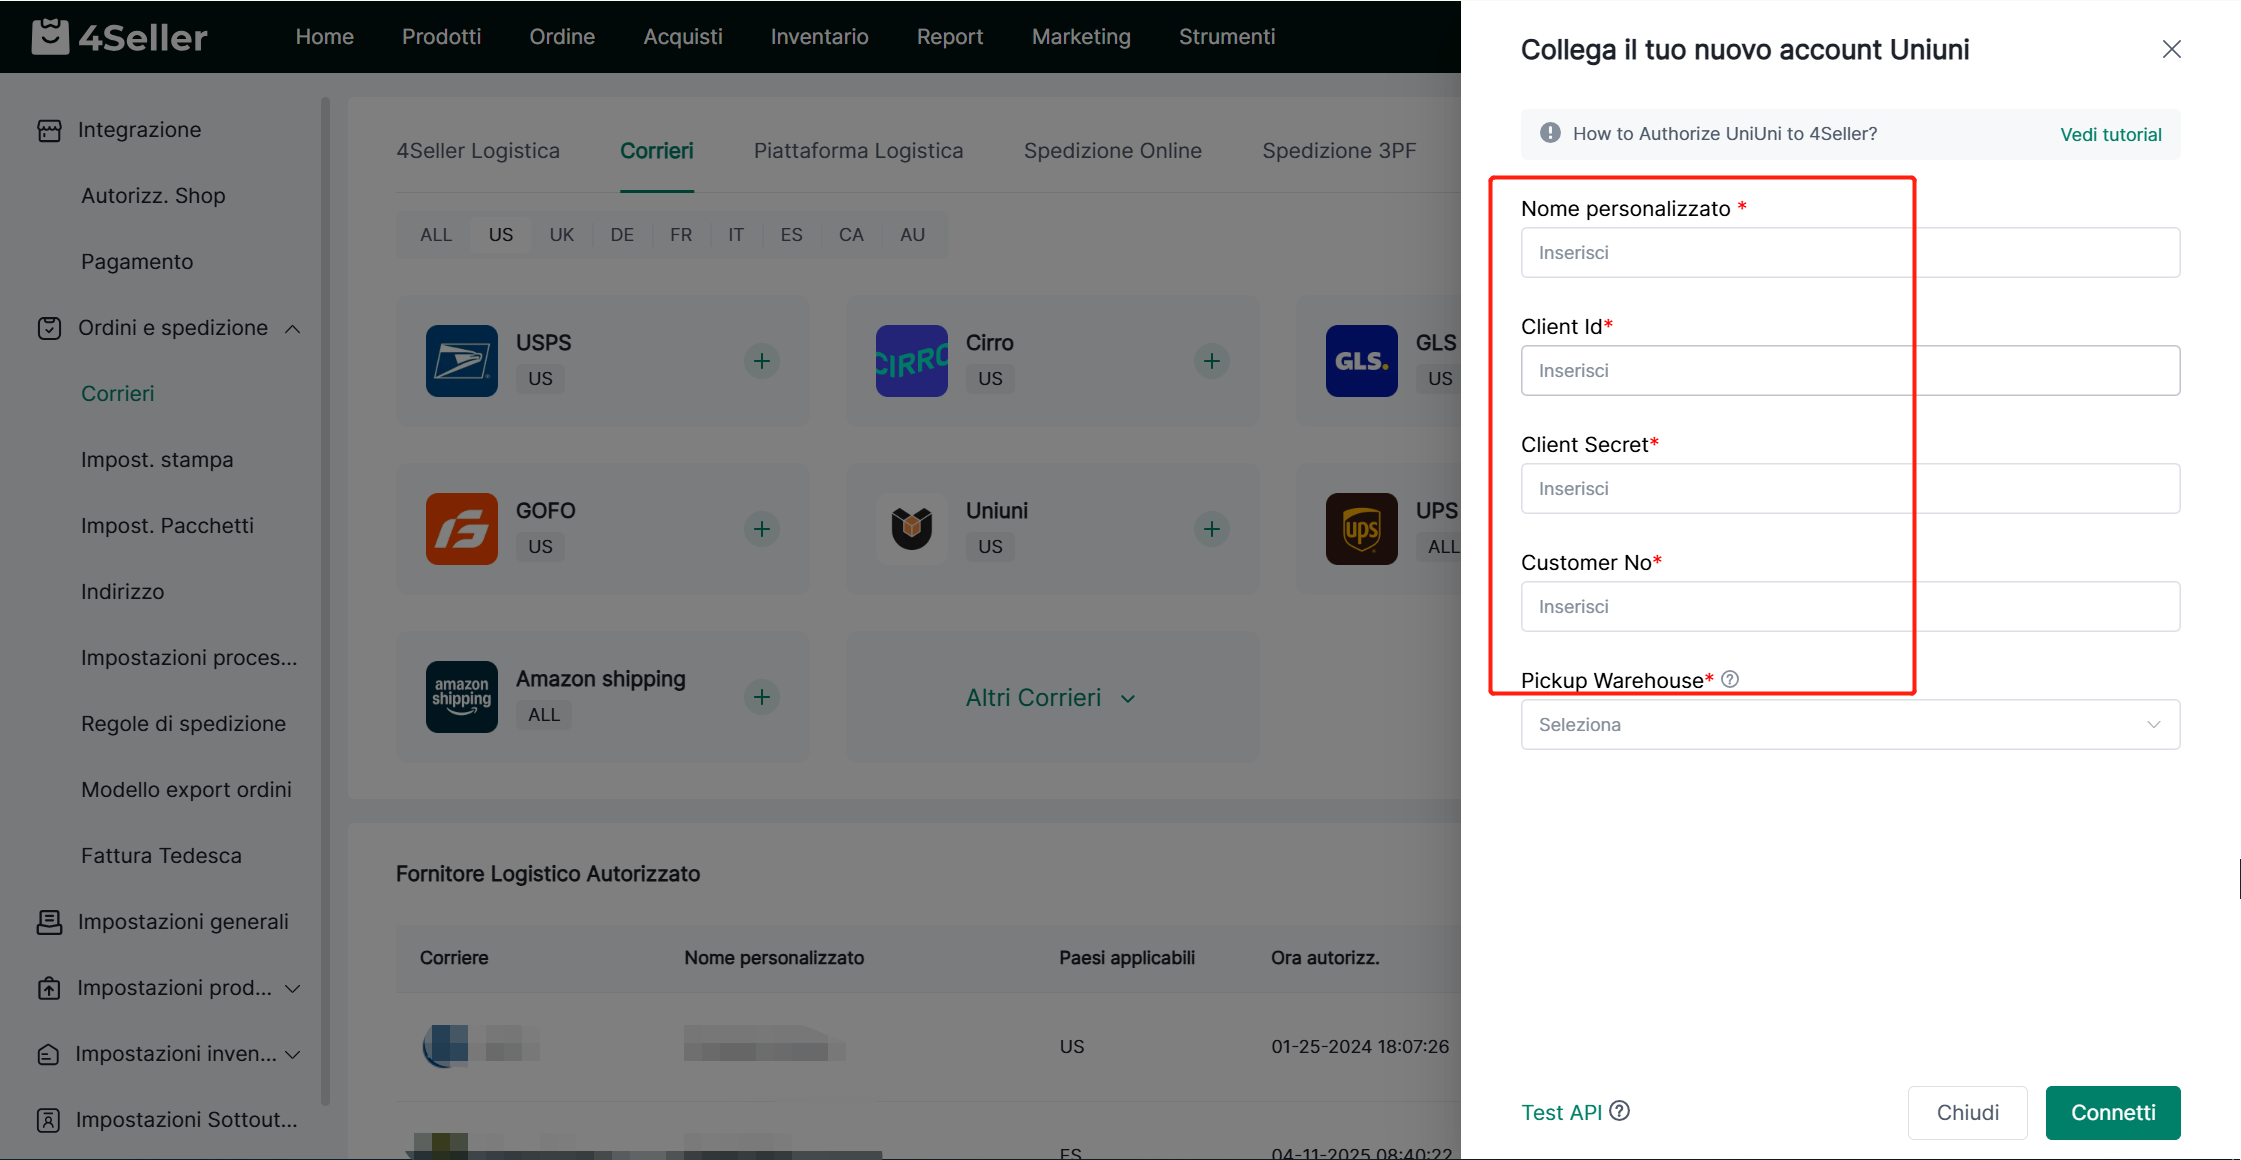Viewport: 2241px width, 1160px height.
Task: Select the UK country filter
Action: [x=561, y=235]
